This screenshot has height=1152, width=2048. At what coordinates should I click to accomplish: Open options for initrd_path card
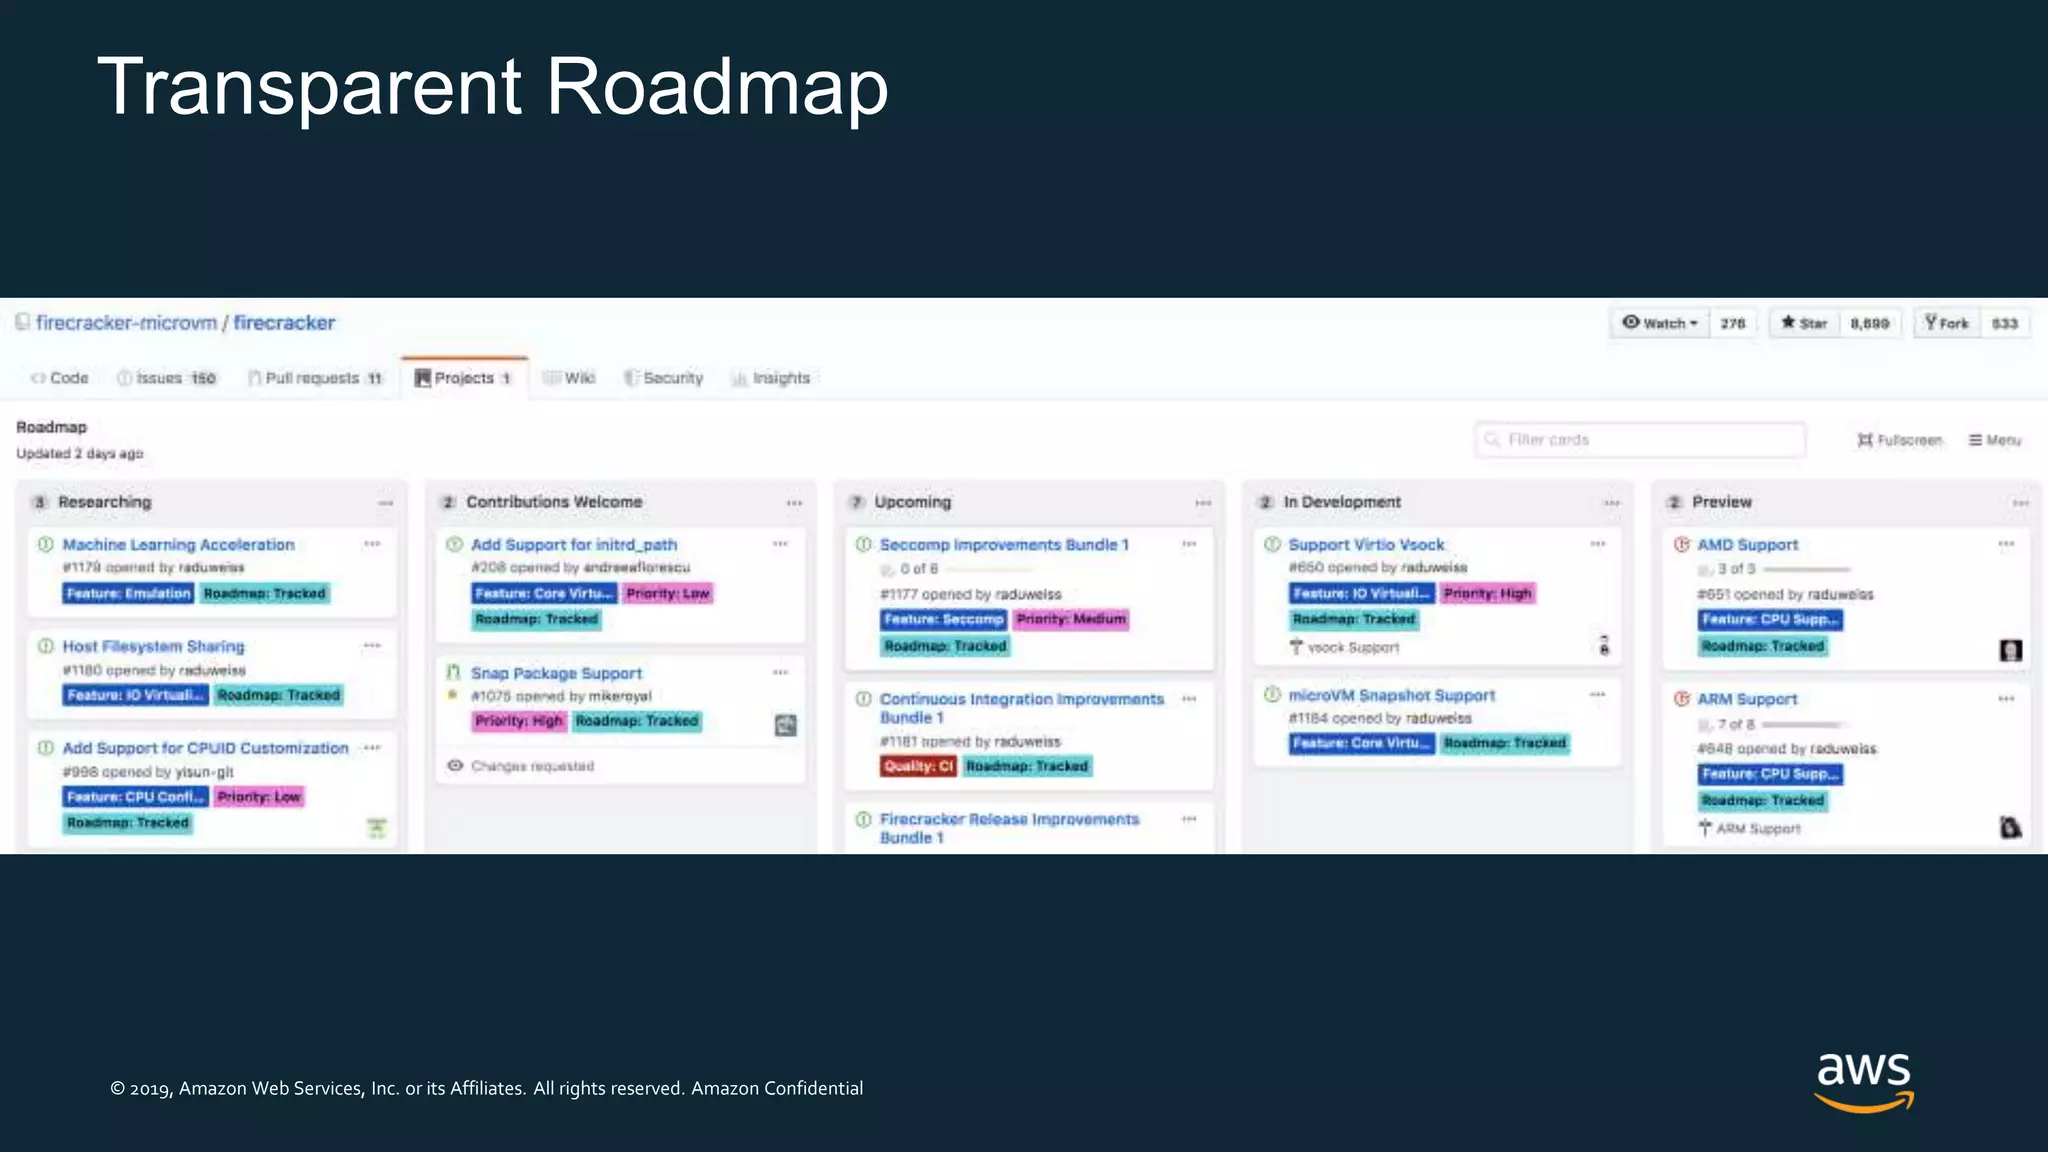pyautogui.click(x=780, y=544)
